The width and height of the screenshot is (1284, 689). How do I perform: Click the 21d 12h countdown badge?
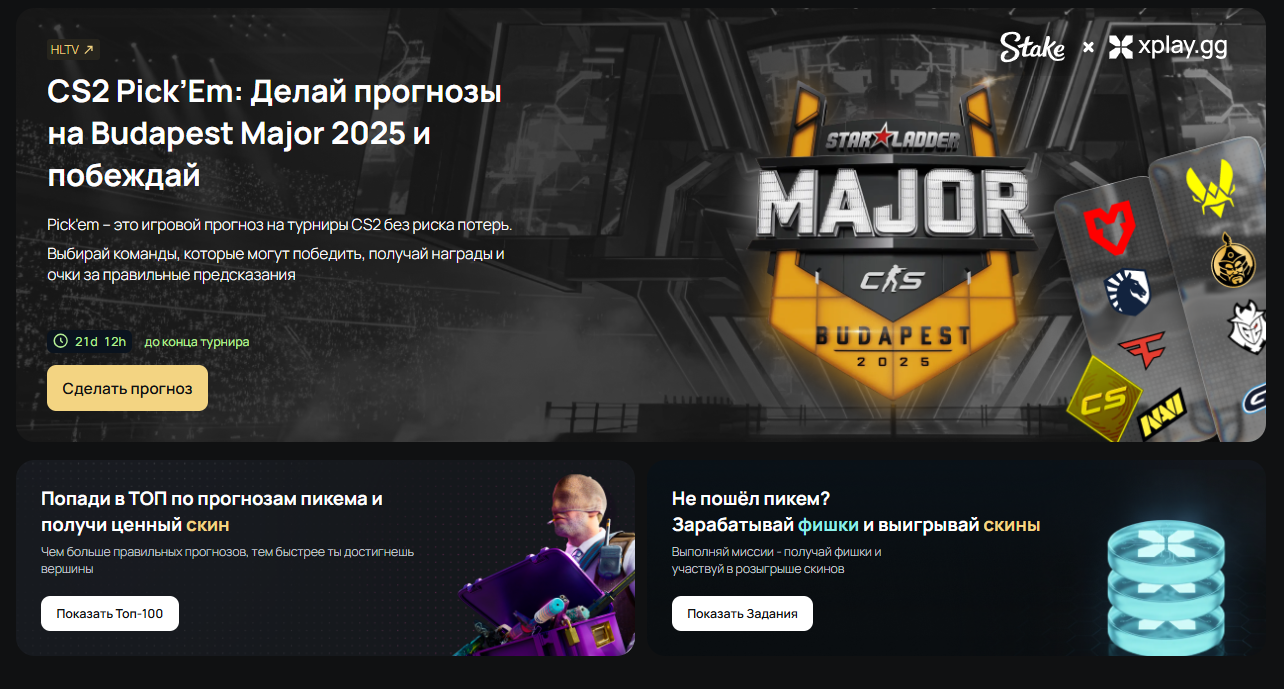(x=90, y=341)
